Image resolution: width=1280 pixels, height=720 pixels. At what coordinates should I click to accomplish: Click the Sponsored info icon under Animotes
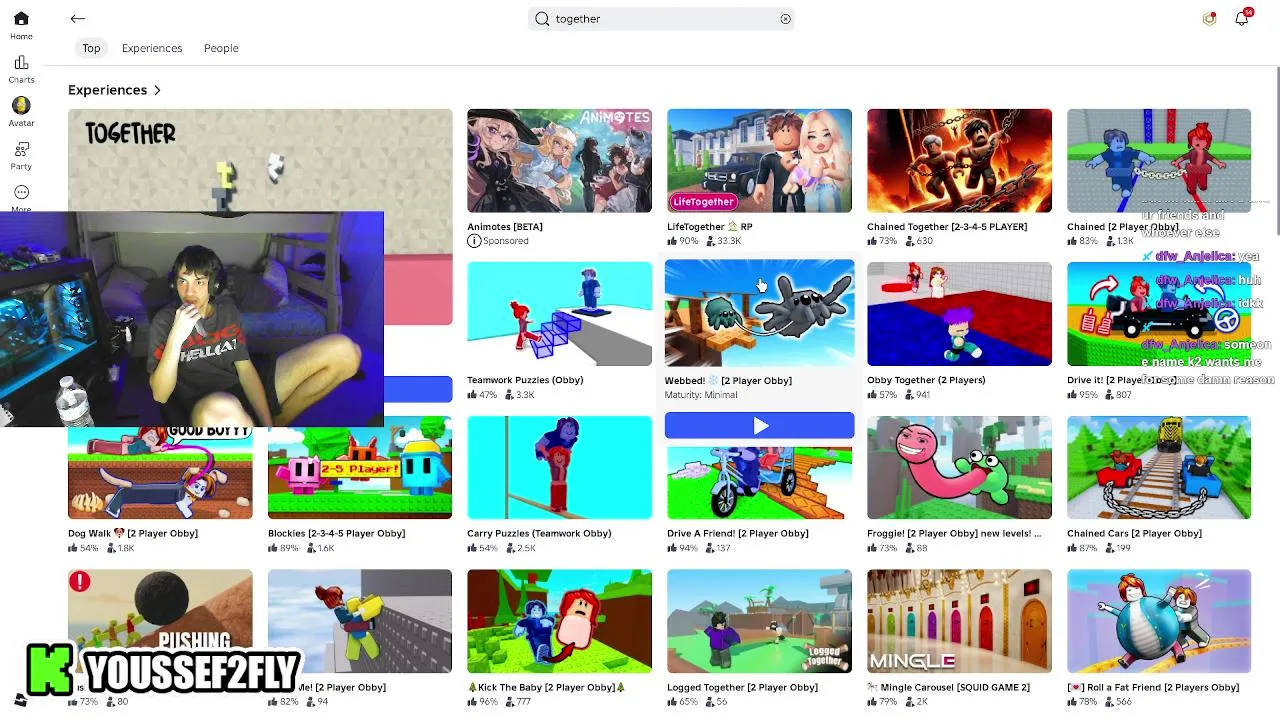474,241
